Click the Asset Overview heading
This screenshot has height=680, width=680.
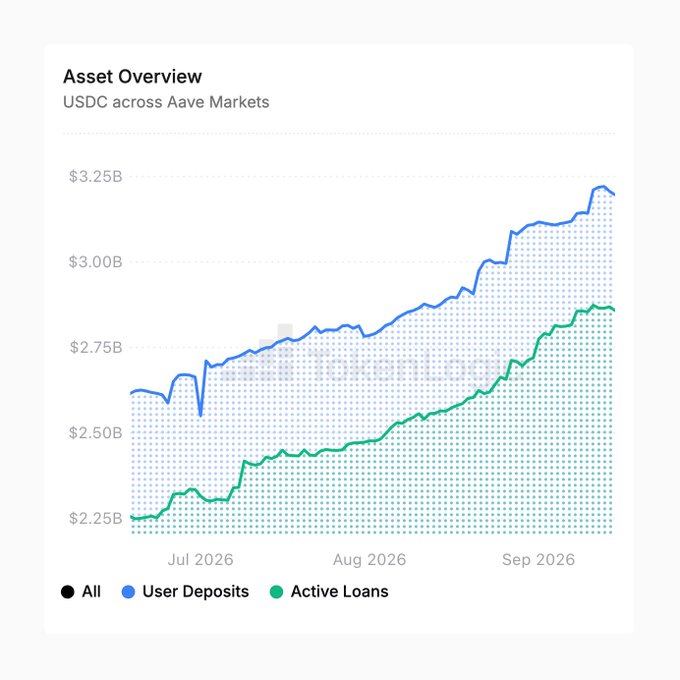[x=132, y=77]
